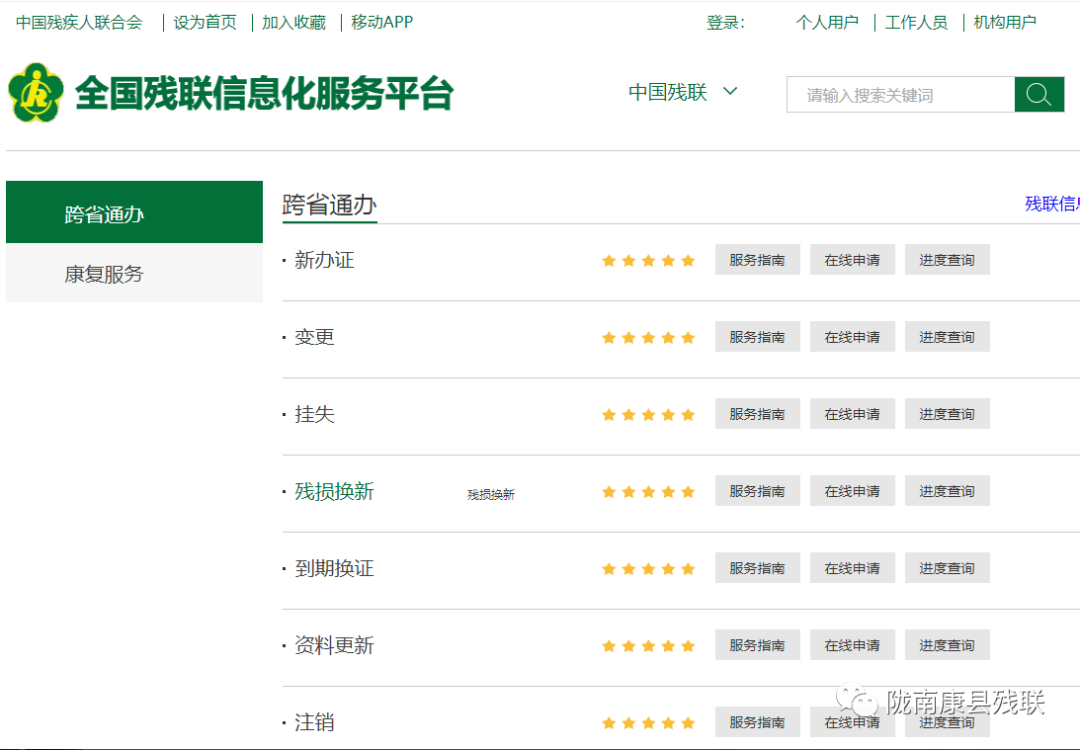Click the last star rating for 注销
The width and height of the screenshot is (1080, 750).
click(x=688, y=722)
